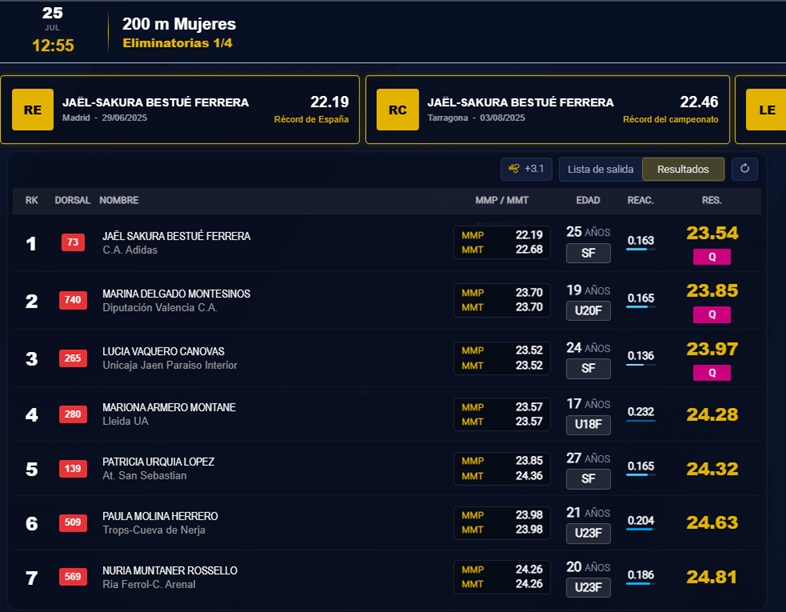Screen dimensions: 786x612
Task: Click U23F category tag for Nuria Muntaner
Action: [x=588, y=587]
